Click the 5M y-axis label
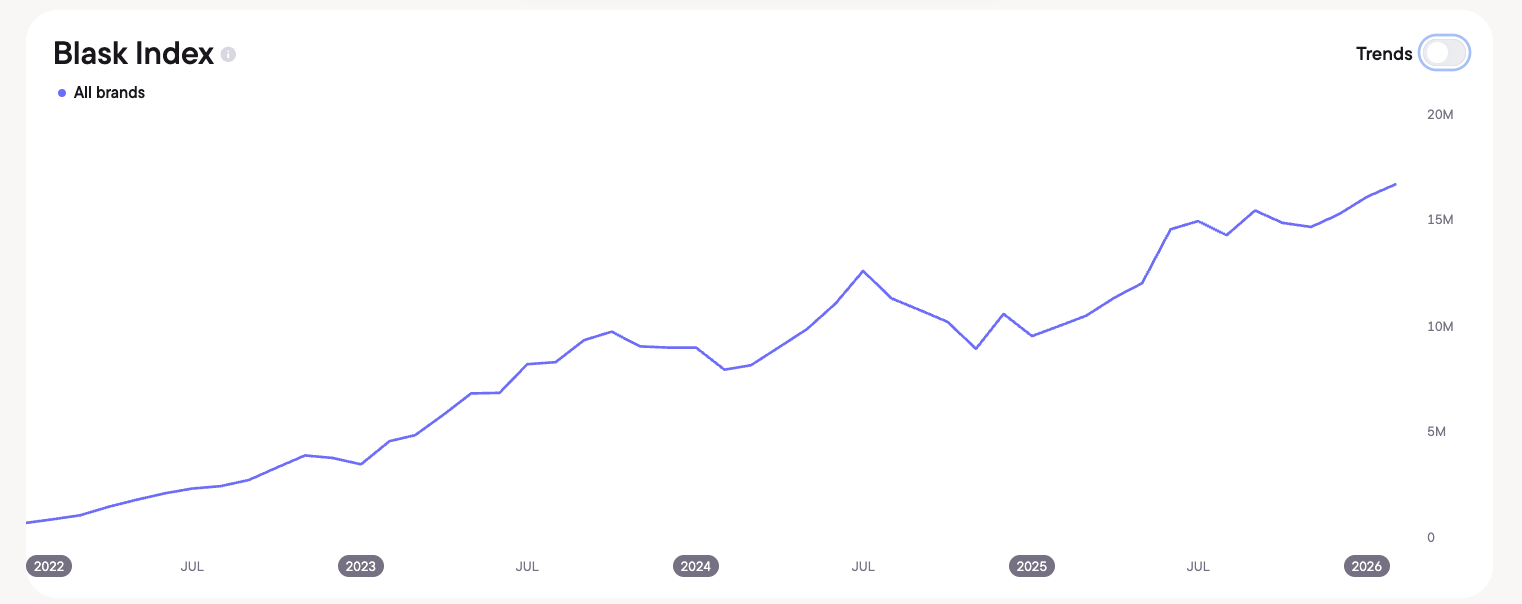 (x=1436, y=432)
